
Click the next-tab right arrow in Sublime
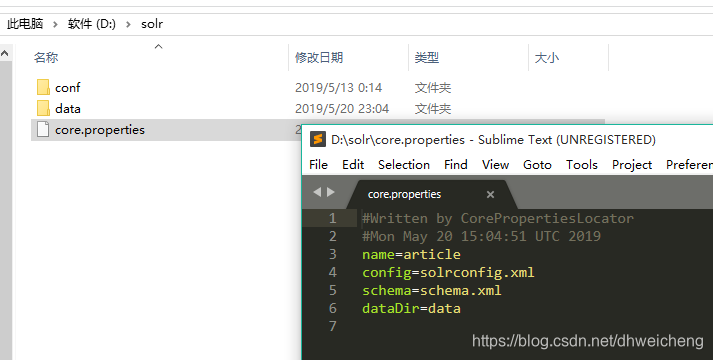pos(331,192)
